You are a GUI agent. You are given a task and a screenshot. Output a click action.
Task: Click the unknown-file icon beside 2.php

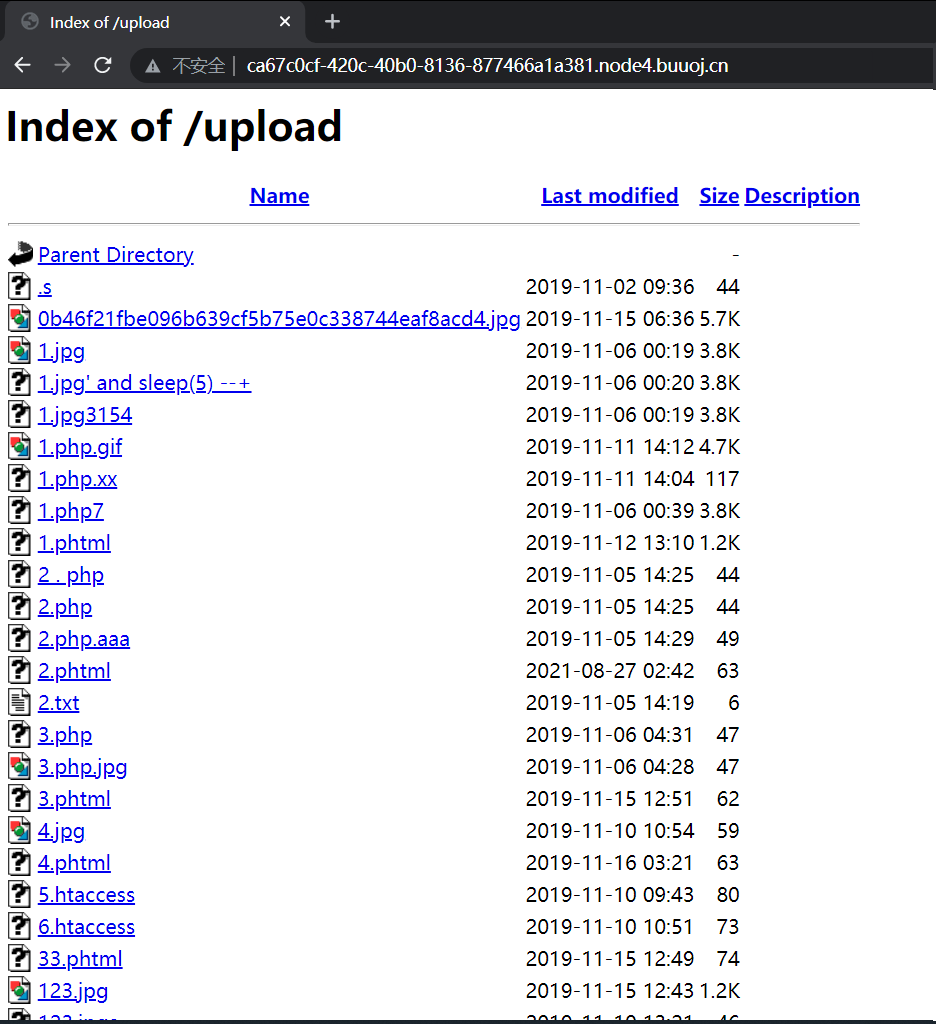(x=20, y=607)
